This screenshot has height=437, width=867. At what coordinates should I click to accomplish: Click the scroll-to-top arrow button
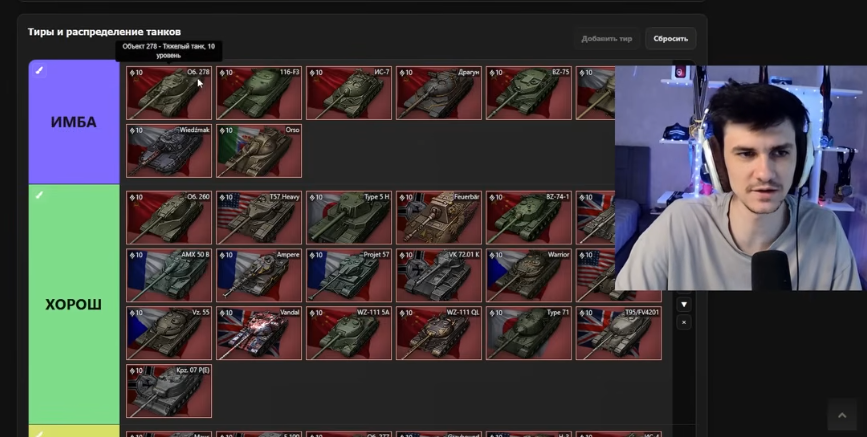click(842, 415)
